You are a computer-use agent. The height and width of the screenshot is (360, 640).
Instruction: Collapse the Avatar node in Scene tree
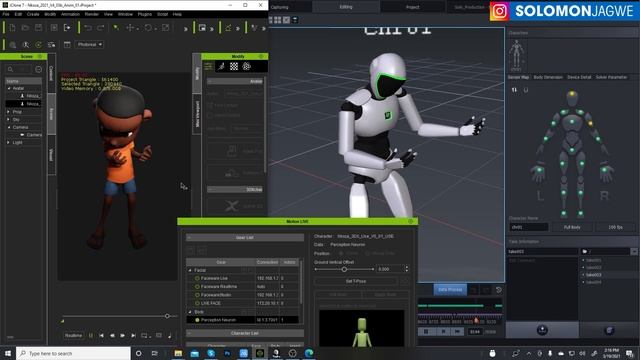click(x=9, y=88)
